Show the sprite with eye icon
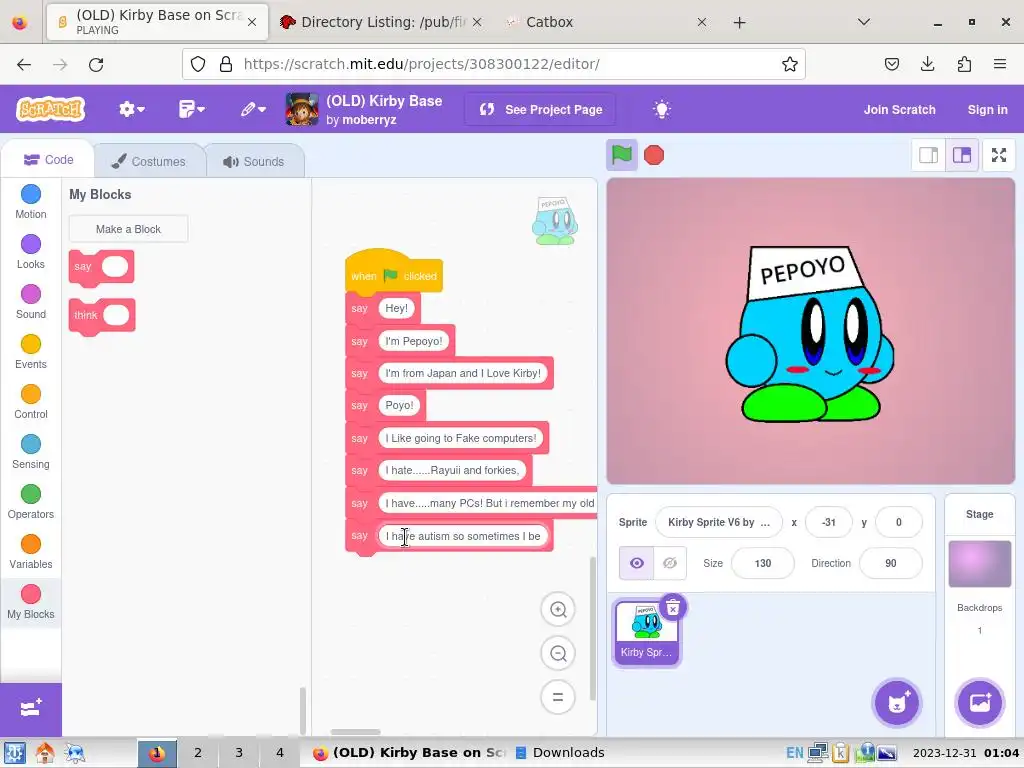This screenshot has width=1024, height=768. [x=636, y=563]
